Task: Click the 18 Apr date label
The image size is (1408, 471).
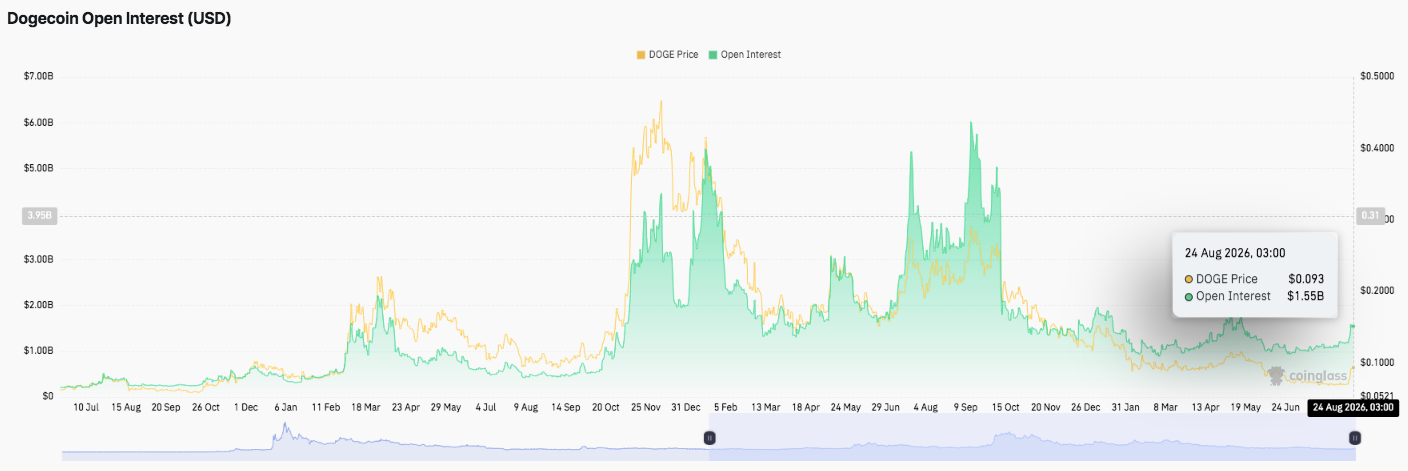Action: [806, 408]
